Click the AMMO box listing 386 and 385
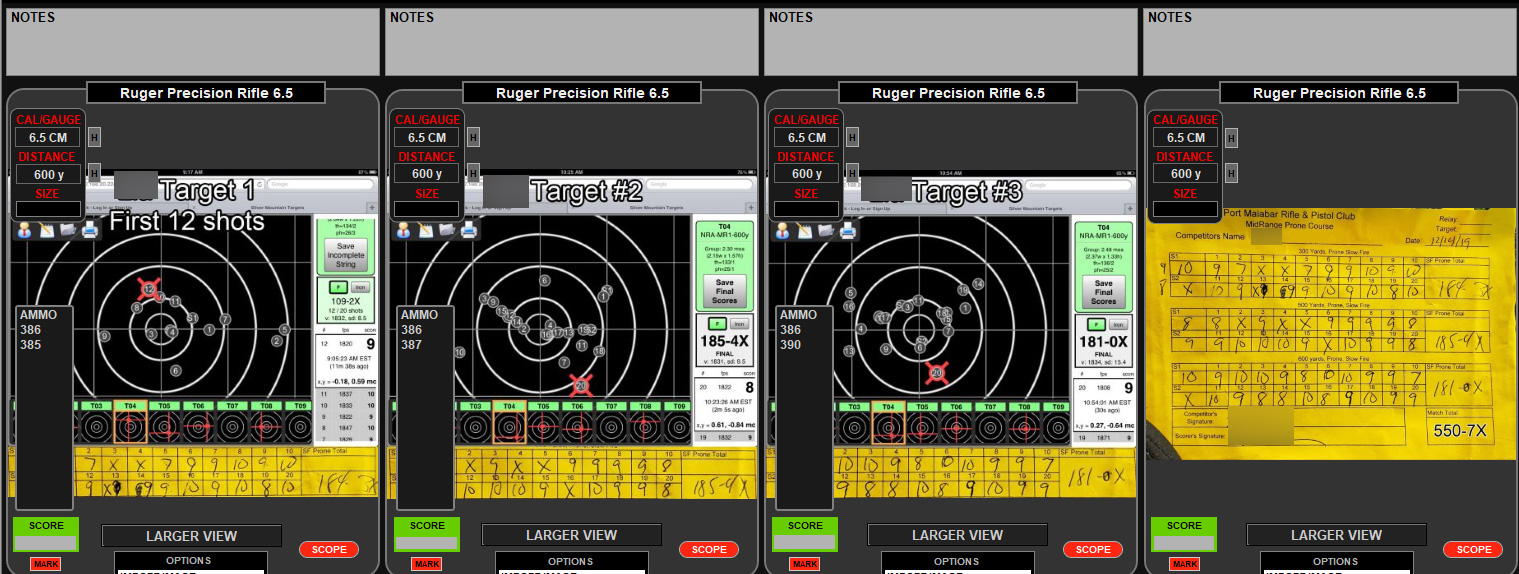This screenshot has width=1519, height=574. [x=45, y=408]
